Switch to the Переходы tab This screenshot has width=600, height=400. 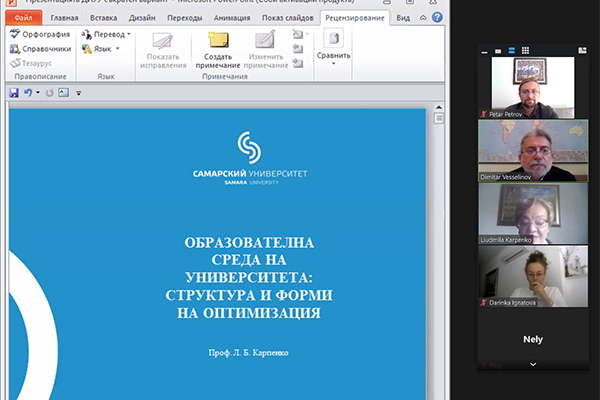tap(184, 18)
